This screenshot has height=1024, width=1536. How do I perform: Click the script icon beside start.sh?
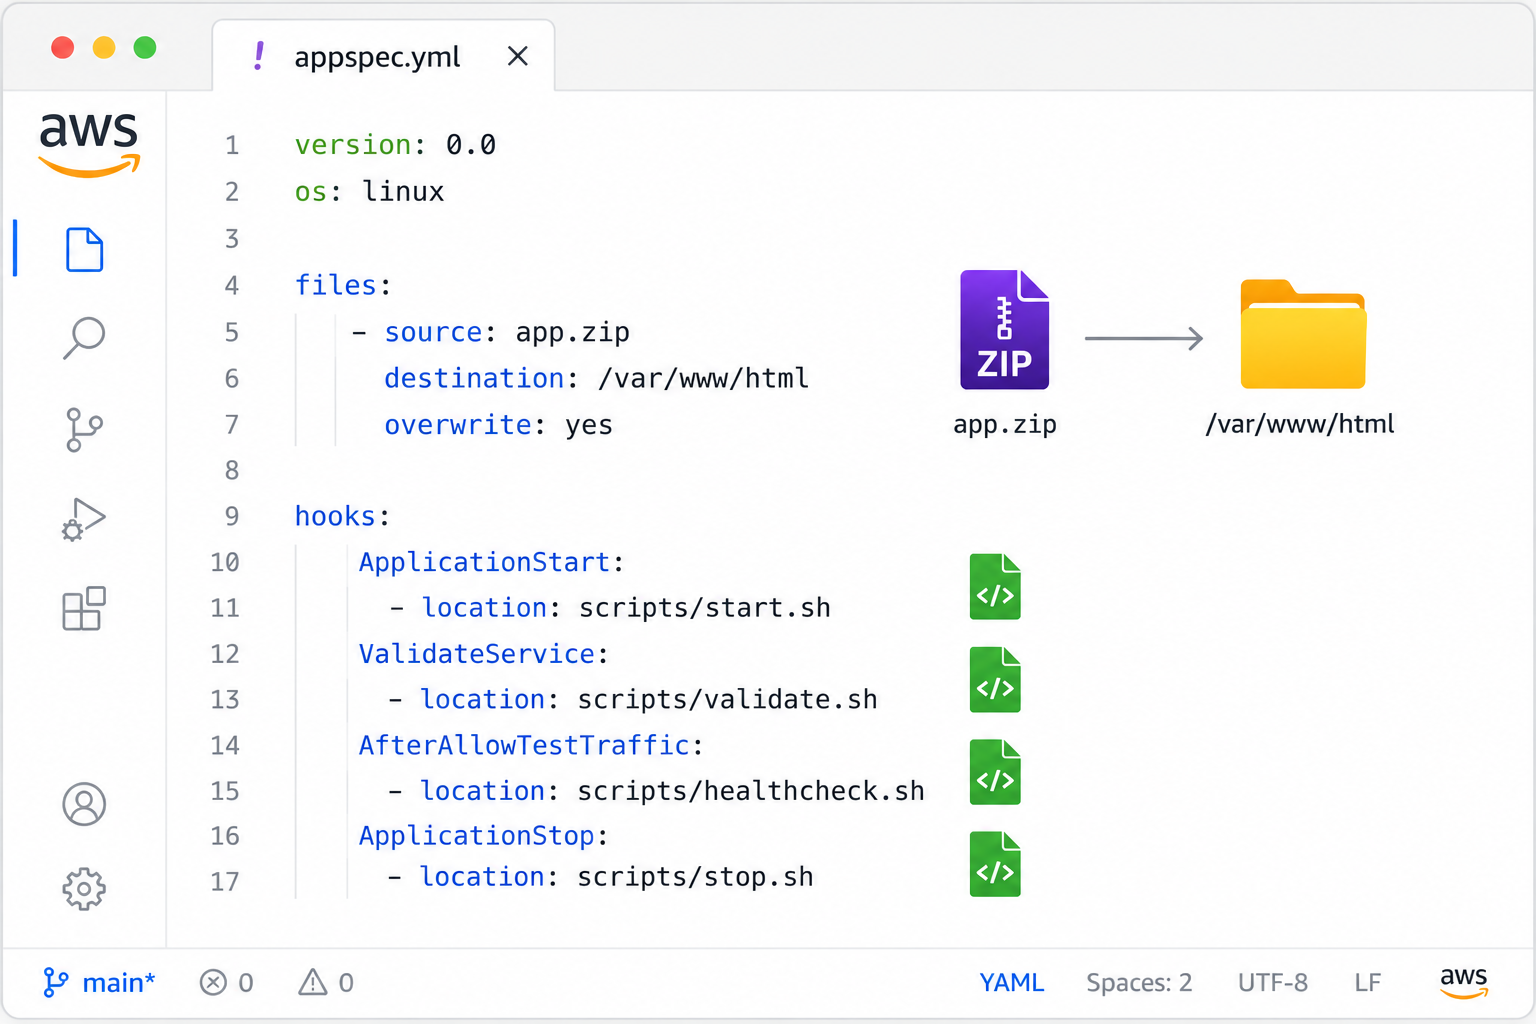(x=995, y=587)
